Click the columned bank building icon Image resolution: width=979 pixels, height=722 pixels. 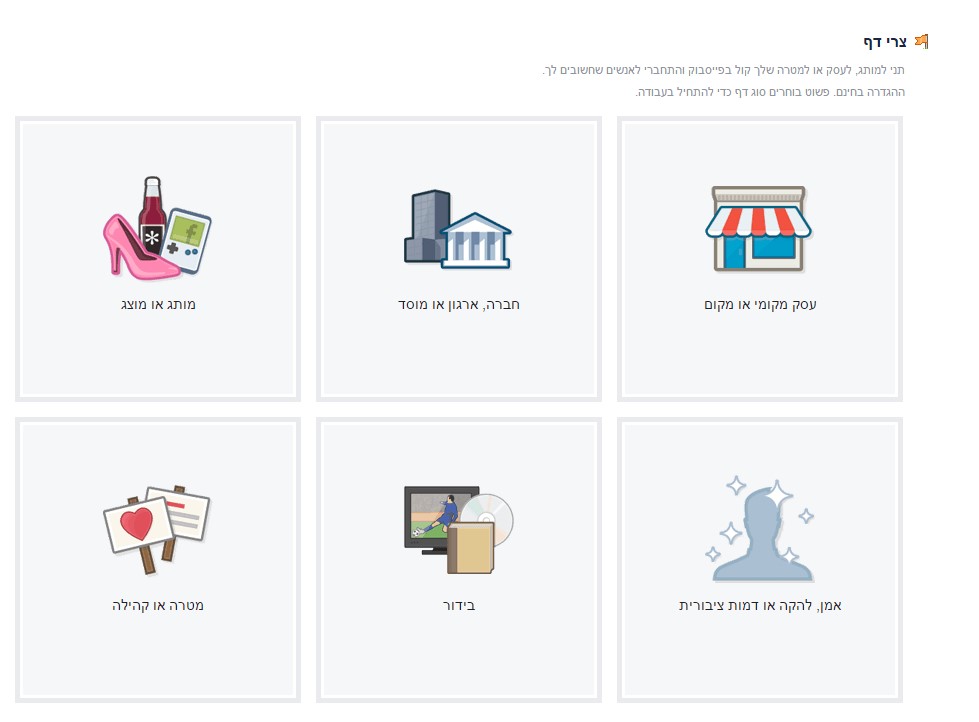pyautogui.click(x=476, y=241)
